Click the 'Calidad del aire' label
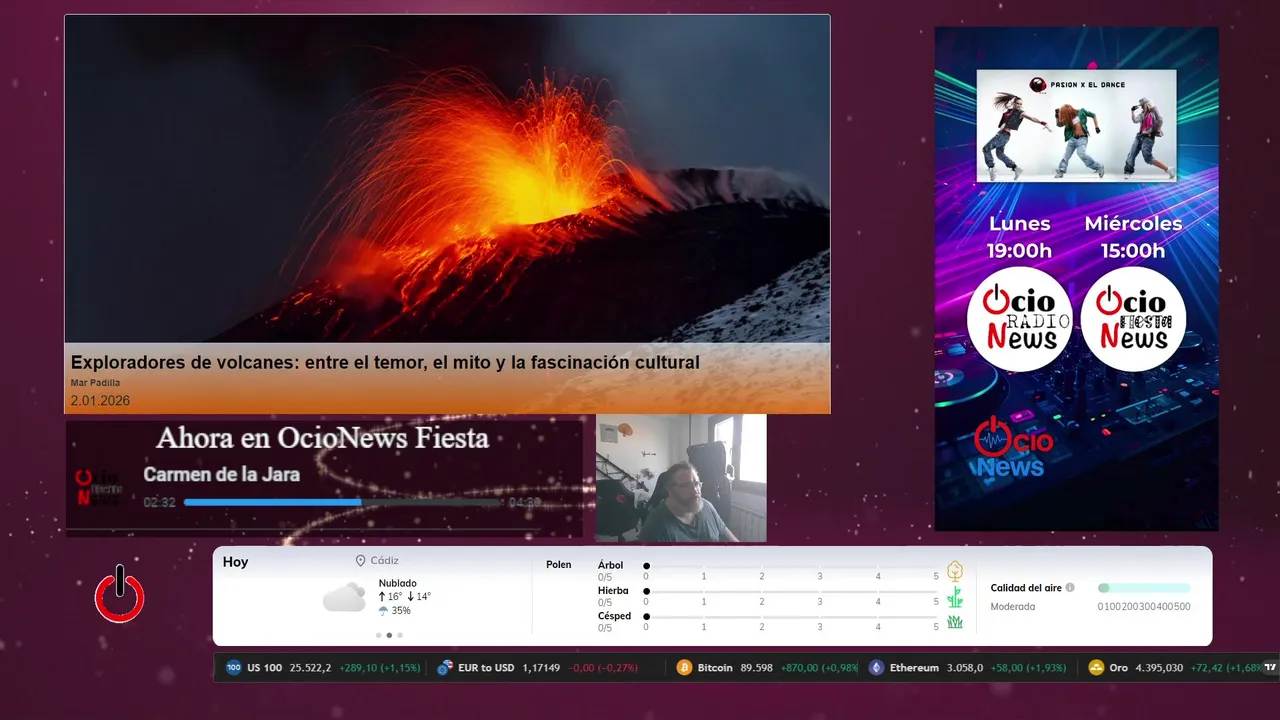 coord(1026,588)
